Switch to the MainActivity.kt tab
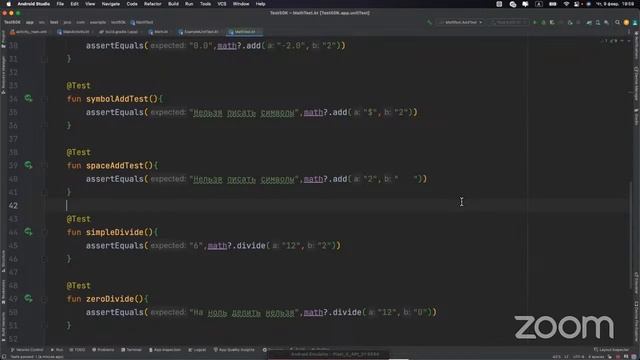Image resolution: width=640 pixels, height=360 pixels. click(x=75, y=32)
